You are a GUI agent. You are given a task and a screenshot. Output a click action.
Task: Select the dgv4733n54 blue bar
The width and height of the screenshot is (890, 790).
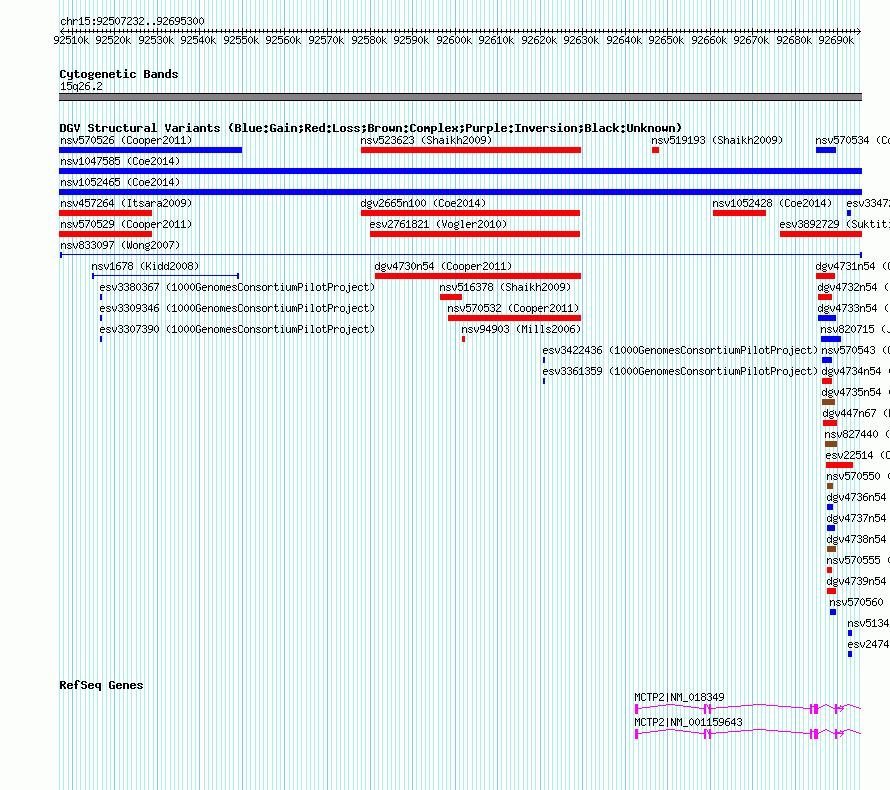[827, 318]
